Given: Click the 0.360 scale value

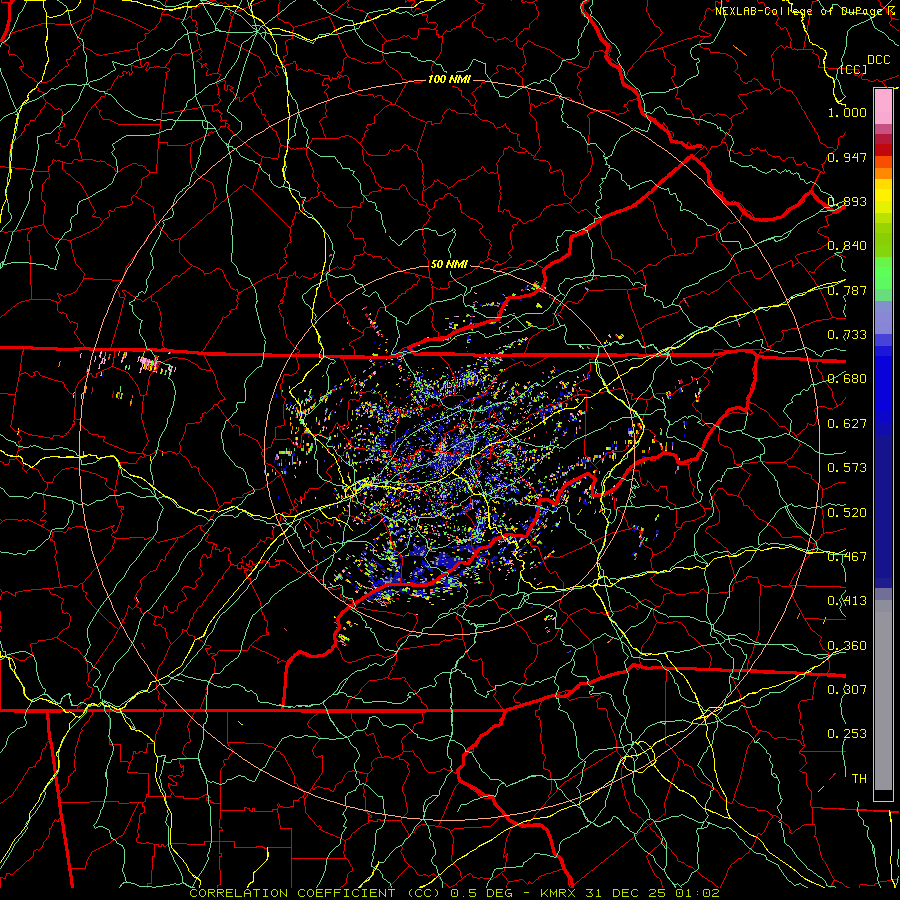Looking at the screenshot, I should coord(847,646).
